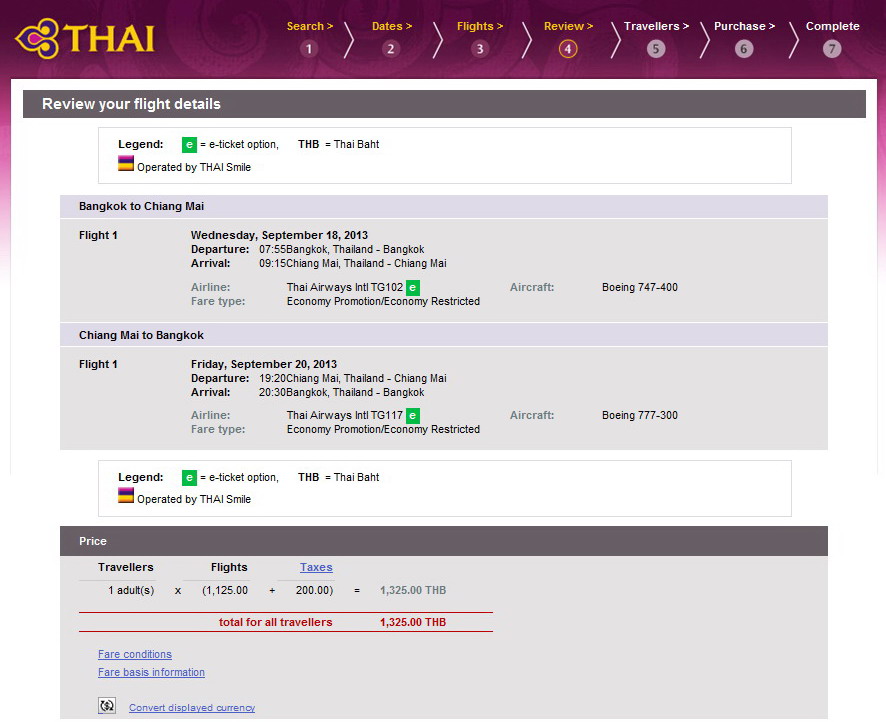This screenshot has width=886, height=722.
Task: Click the green e-ticket icon in bottom legend
Action: pos(189,477)
